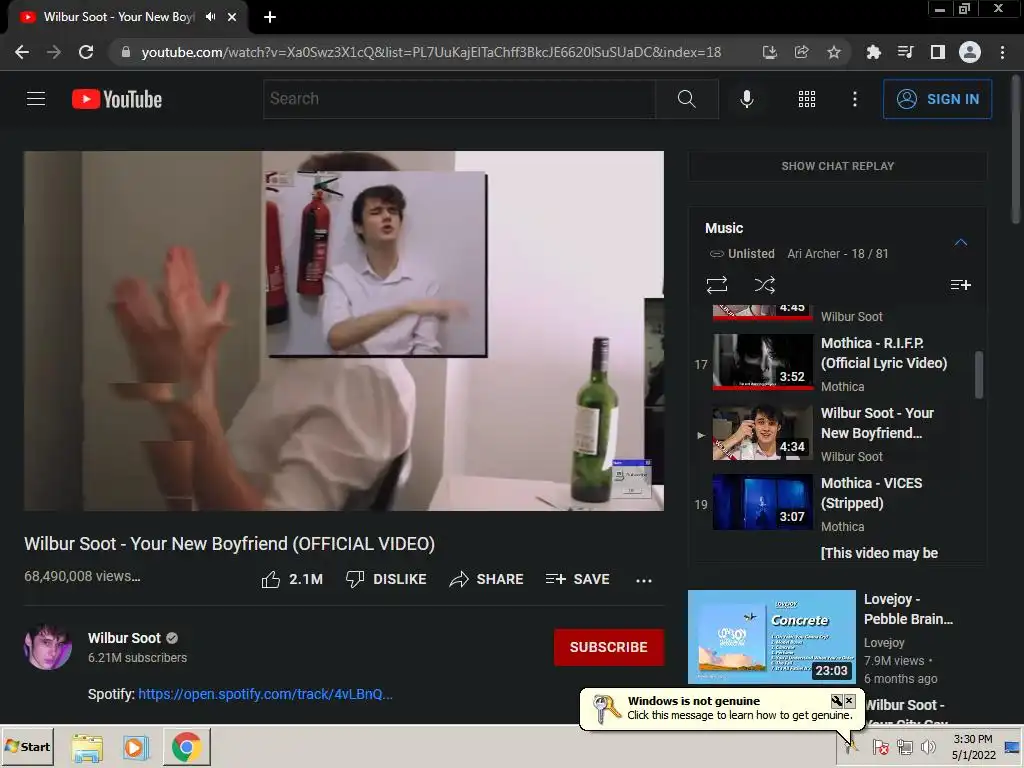Play Mothica - R.I.F.P. in playlist
Image resolution: width=1024 pixels, height=768 pixels.
tap(831, 363)
